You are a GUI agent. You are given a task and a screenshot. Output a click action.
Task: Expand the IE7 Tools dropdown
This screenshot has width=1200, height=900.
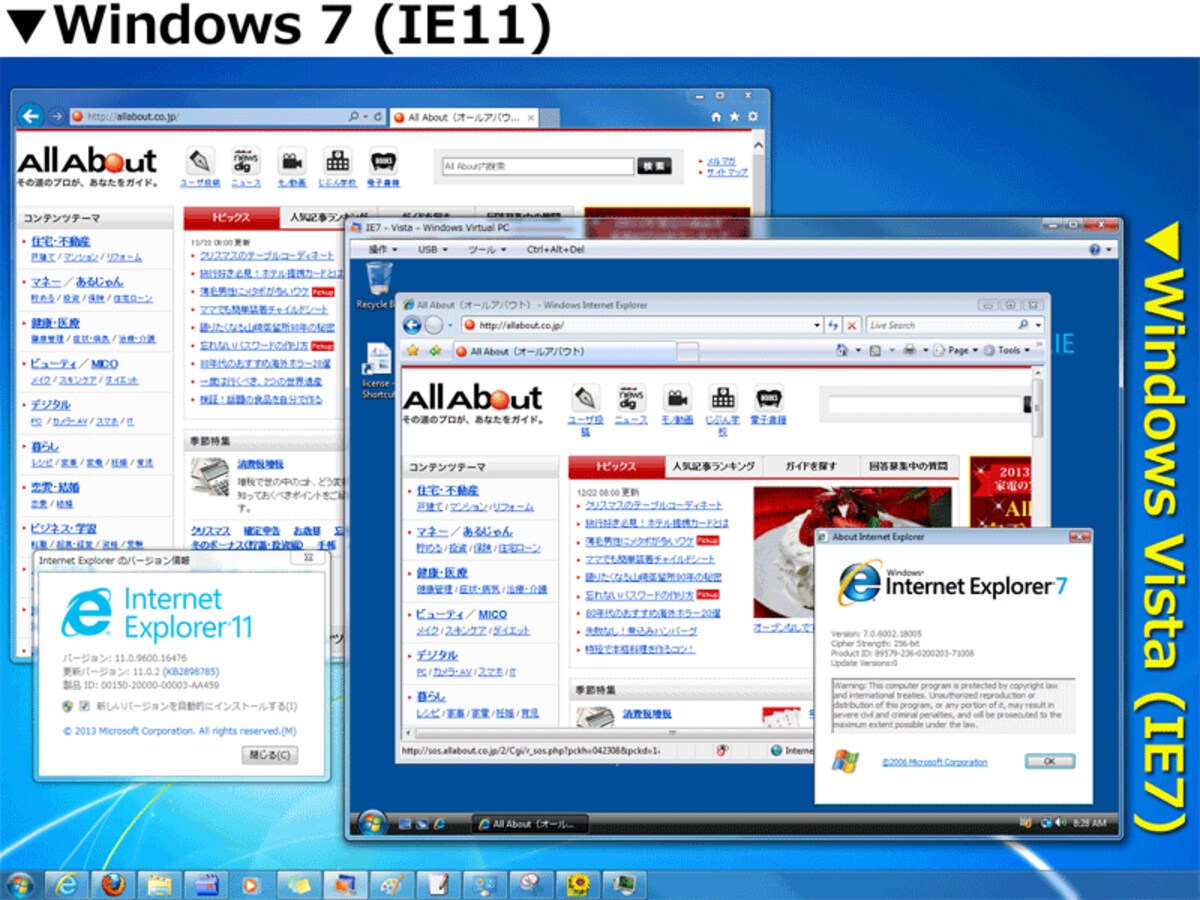[1012, 350]
